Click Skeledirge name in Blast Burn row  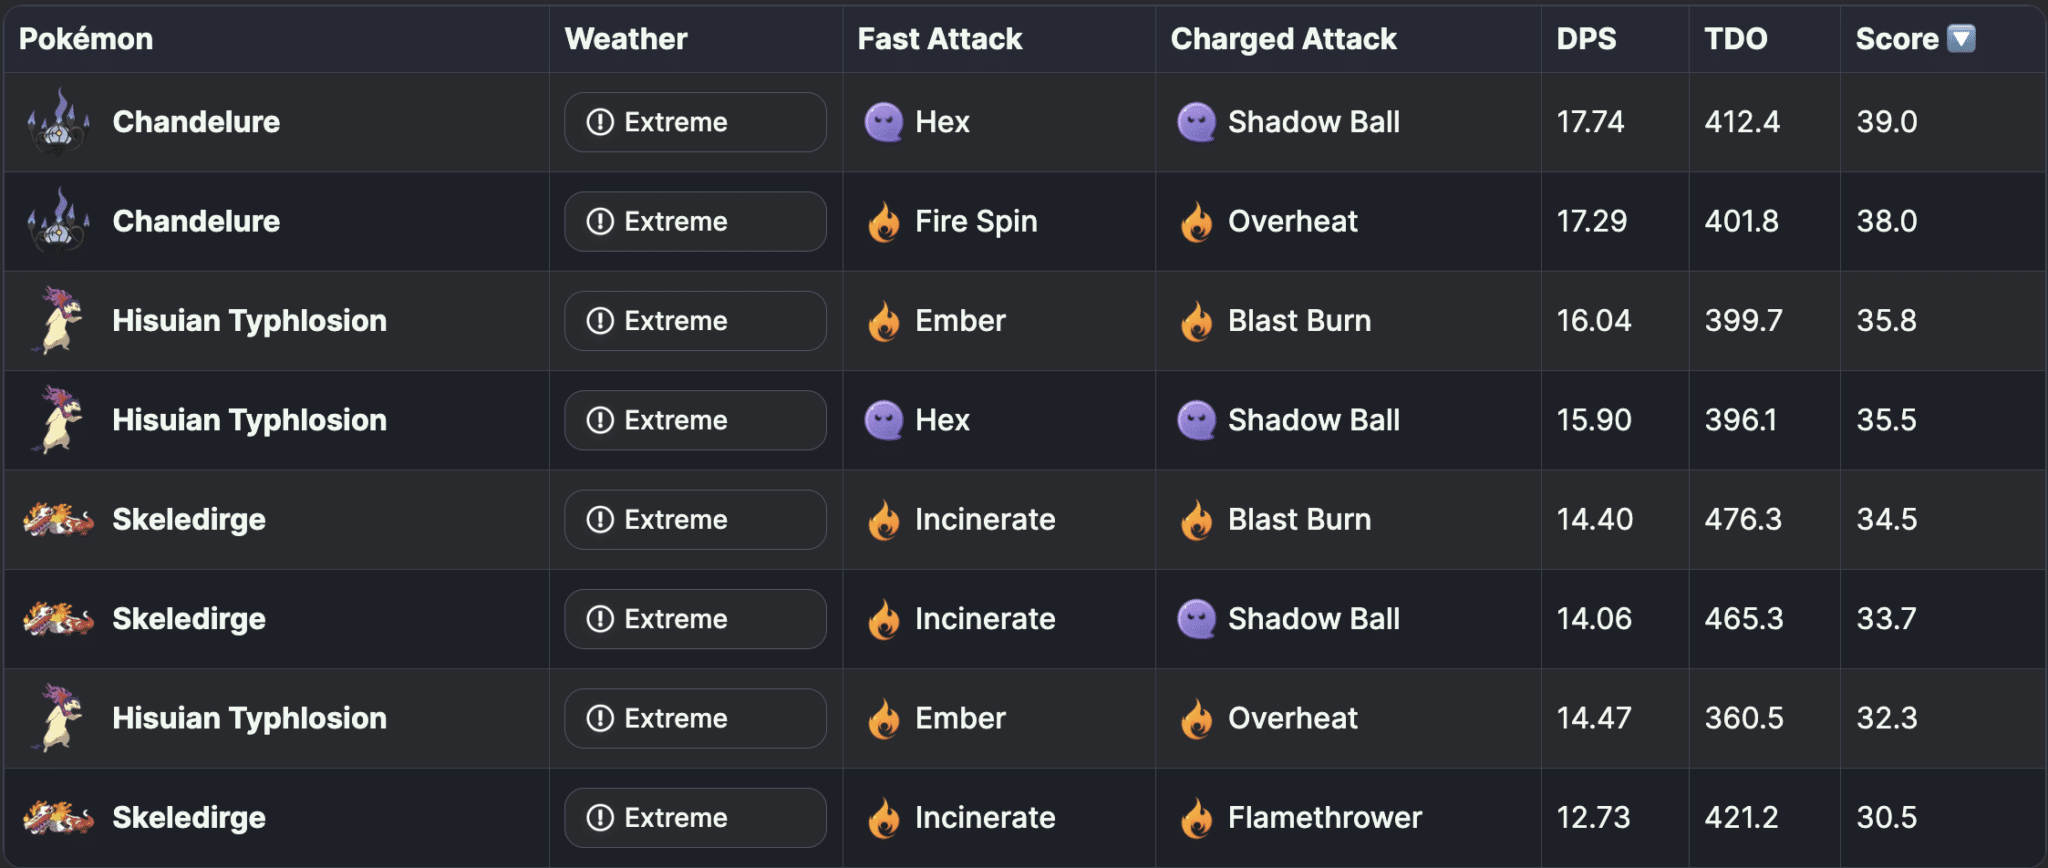189,520
